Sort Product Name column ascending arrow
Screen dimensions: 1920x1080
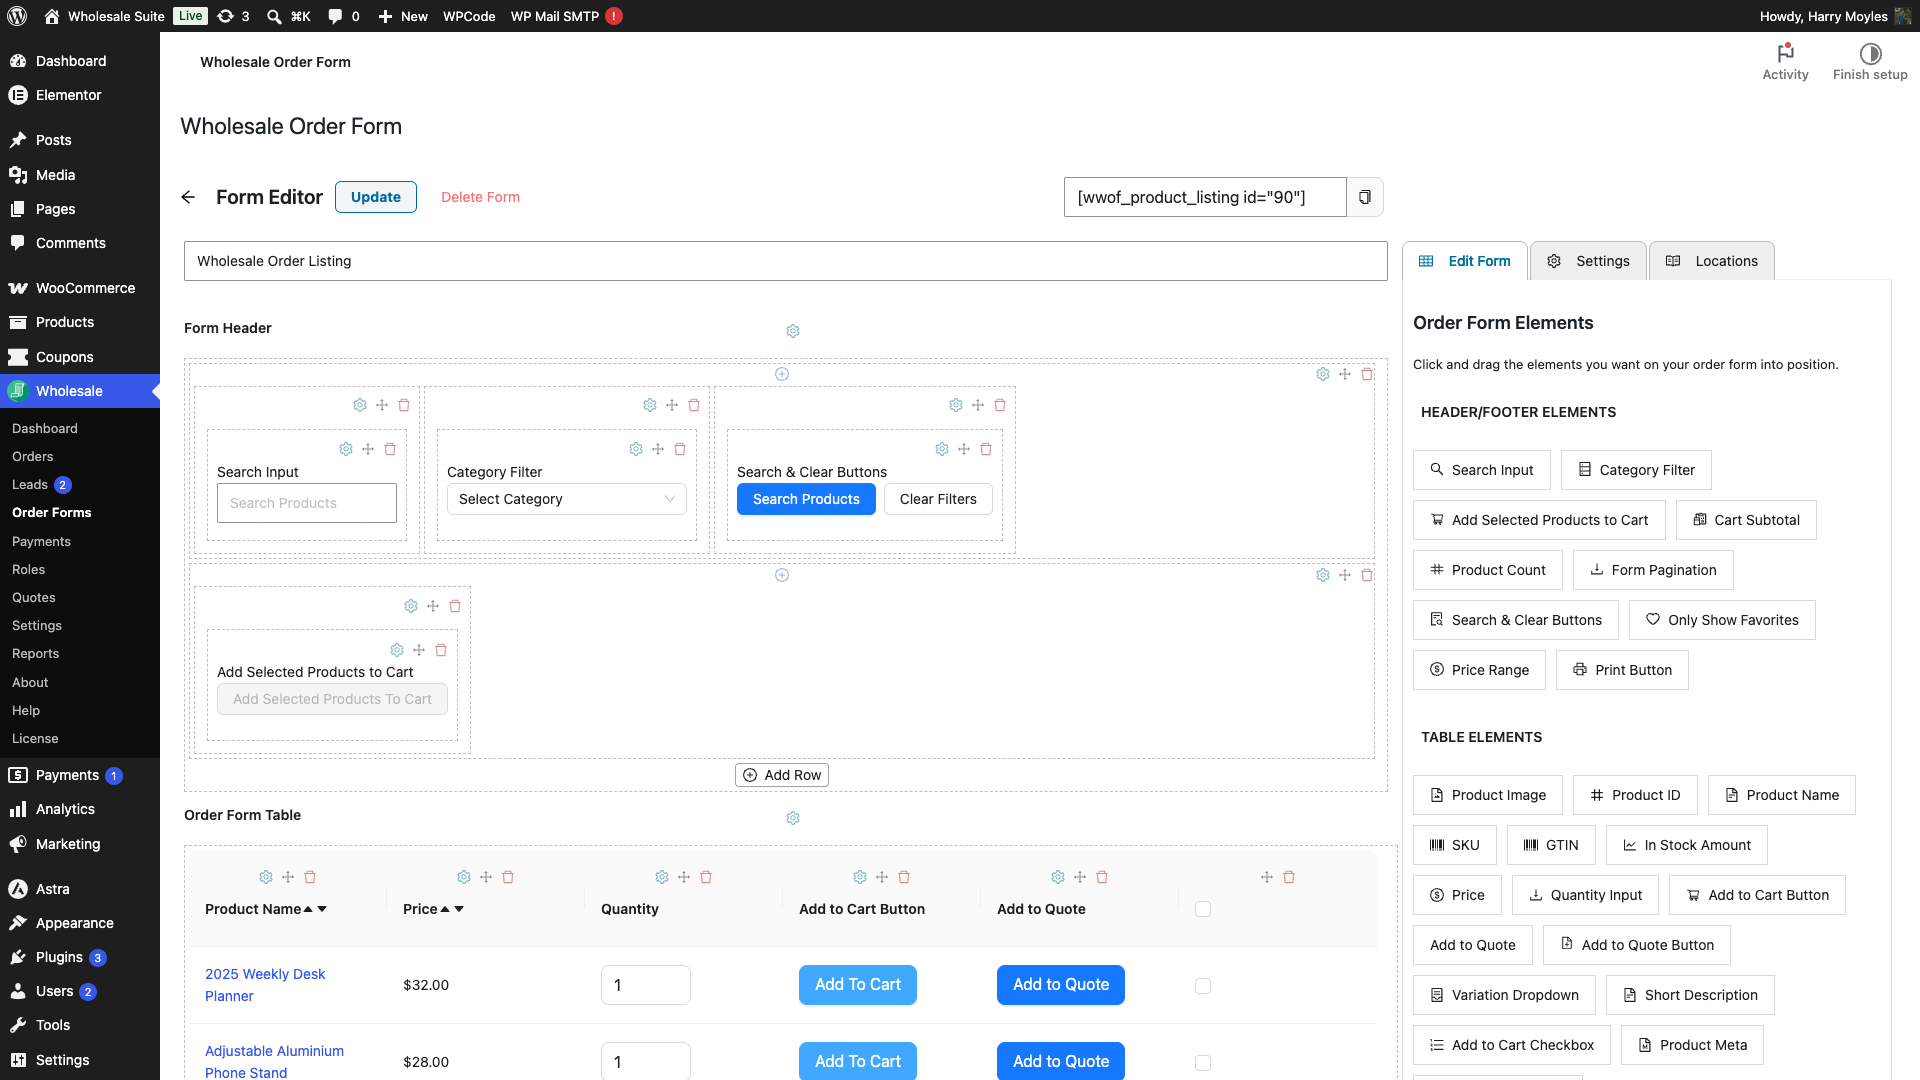[x=308, y=909]
